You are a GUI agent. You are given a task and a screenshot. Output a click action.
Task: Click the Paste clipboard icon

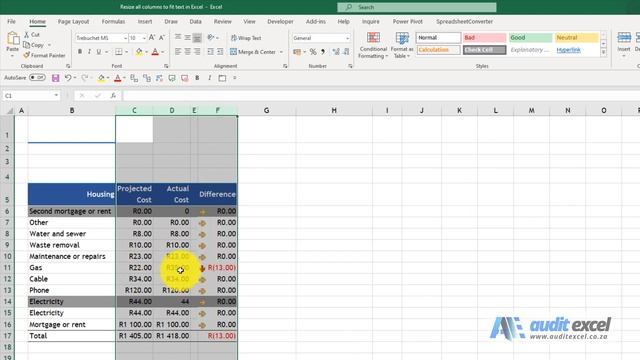pos(13,39)
